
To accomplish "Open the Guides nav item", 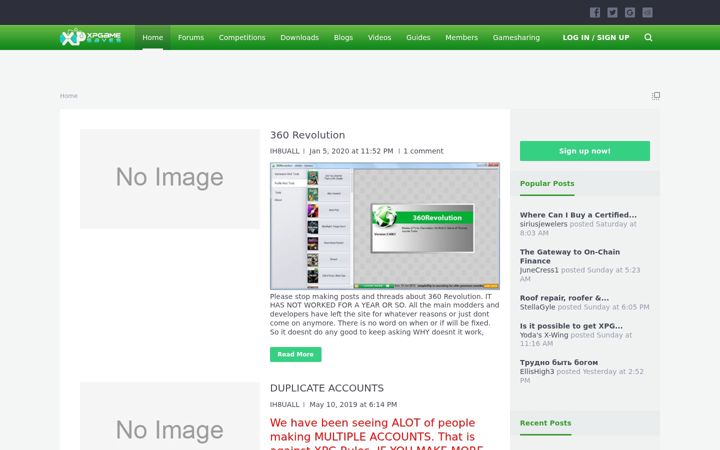I will (418, 38).
